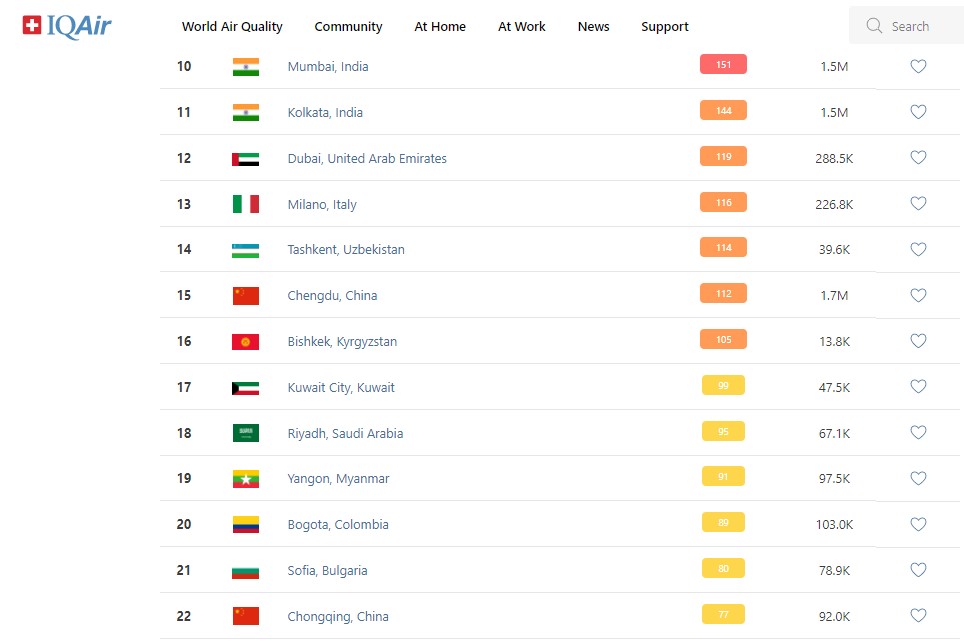Open the World Air Quality menu
The image size is (964, 641).
pyautogui.click(x=232, y=27)
